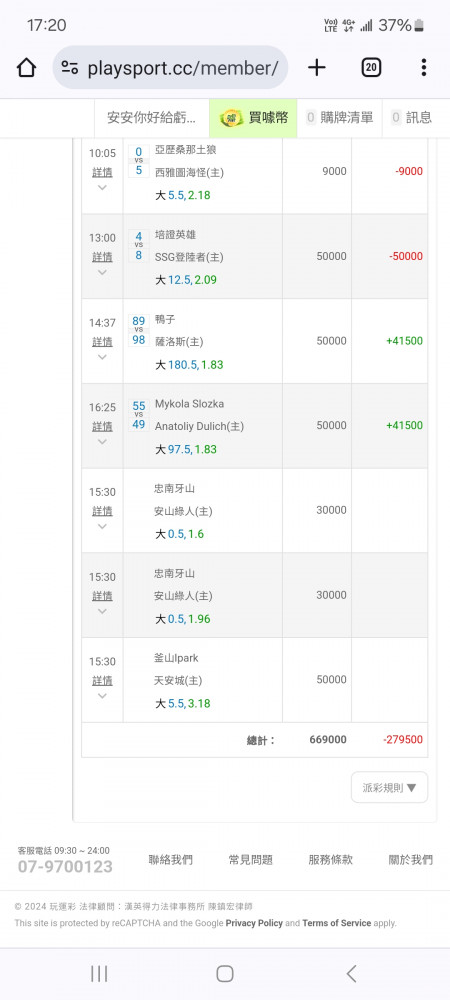Tap the 買噱幣 coin button
450x1000 pixels.
pos(253,117)
